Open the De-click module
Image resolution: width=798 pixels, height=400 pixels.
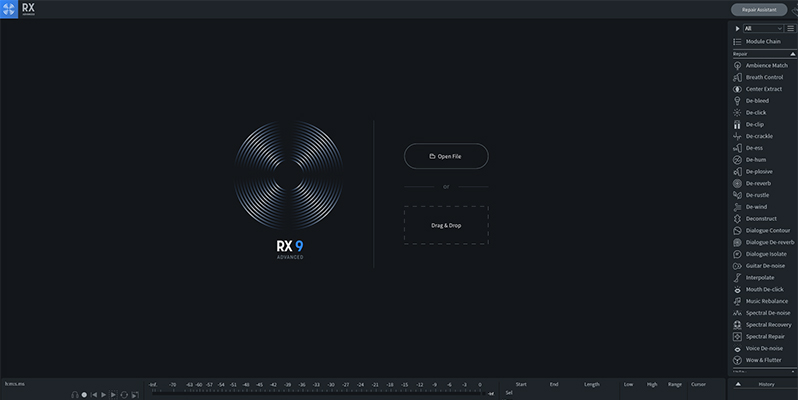pyautogui.click(x=750, y=112)
